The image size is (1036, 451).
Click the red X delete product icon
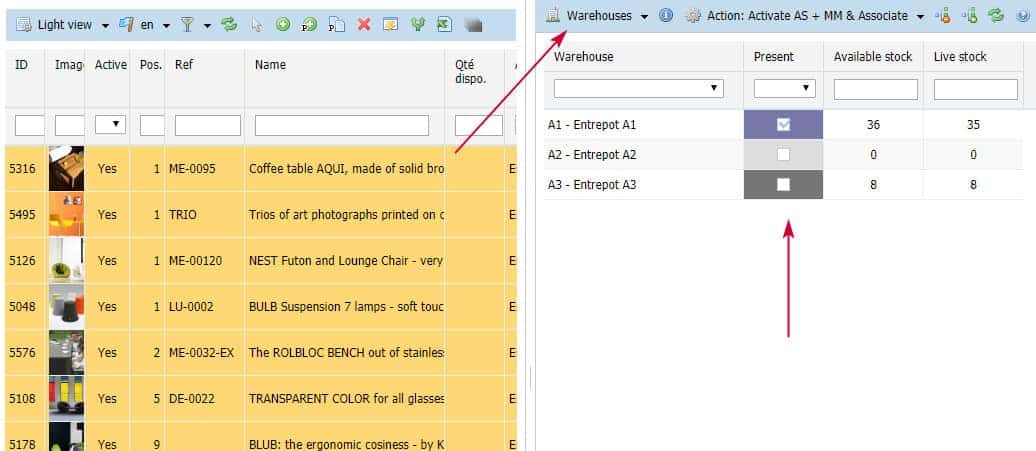tap(364, 25)
